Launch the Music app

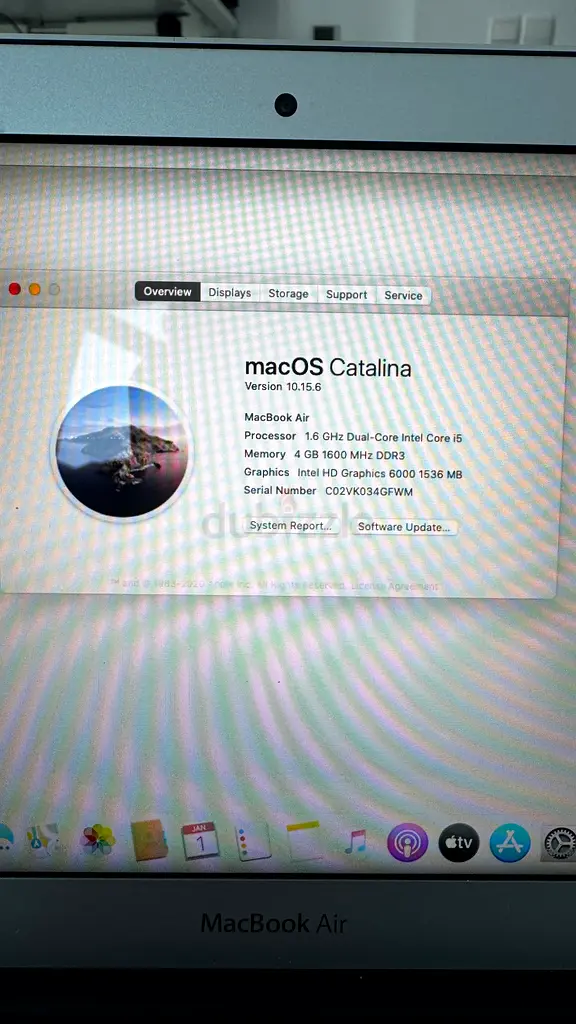(x=356, y=842)
